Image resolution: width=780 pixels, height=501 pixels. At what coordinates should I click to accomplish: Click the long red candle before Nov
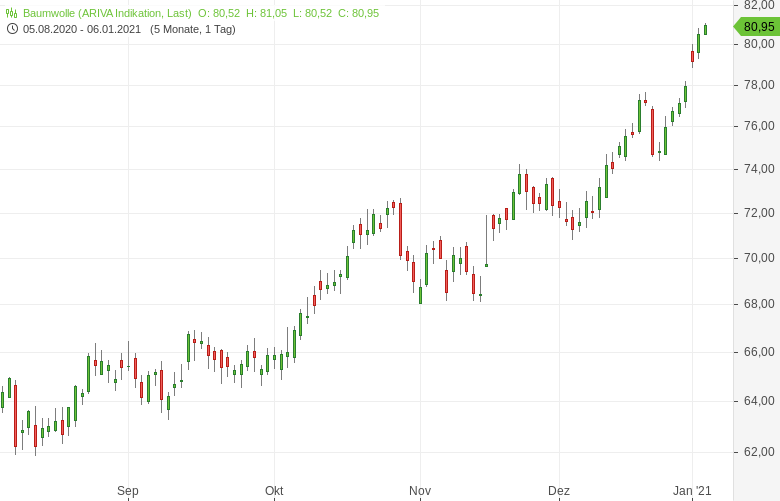pyautogui.click(x=400, y=229)
